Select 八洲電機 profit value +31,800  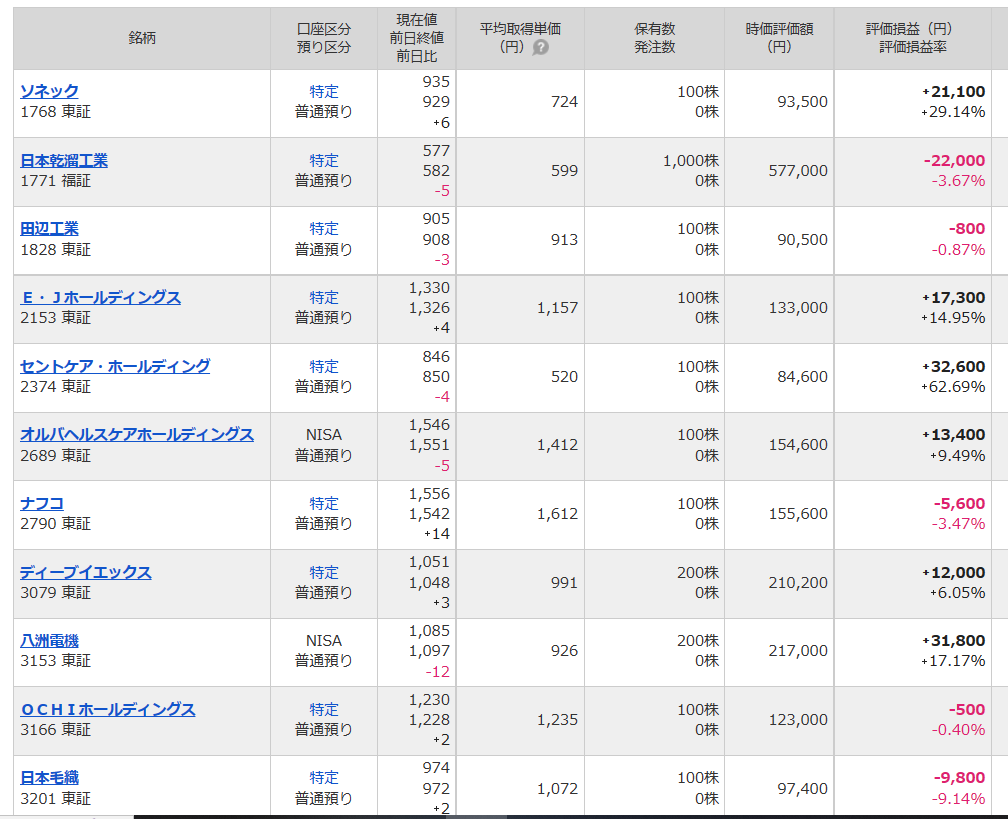(x=953, y=641)
